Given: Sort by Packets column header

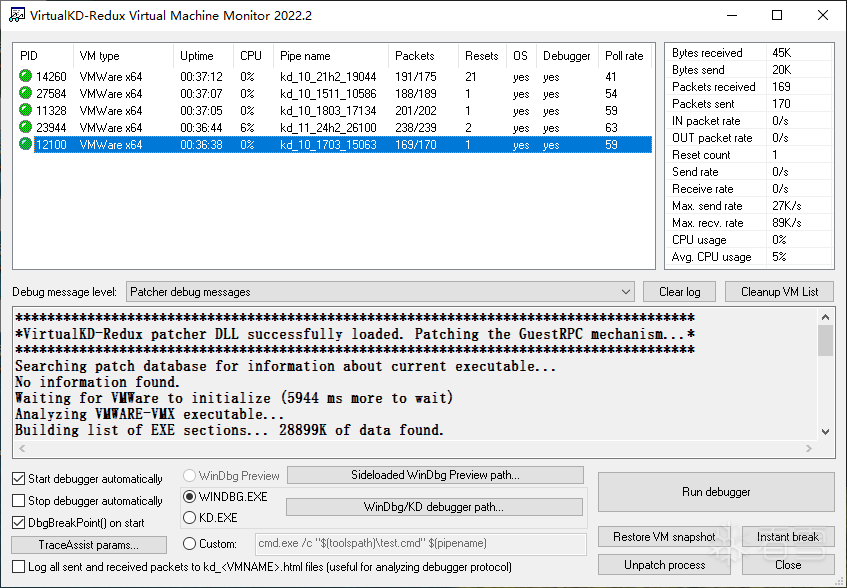Looking at the screenshot, I should (x=424, y=56).
